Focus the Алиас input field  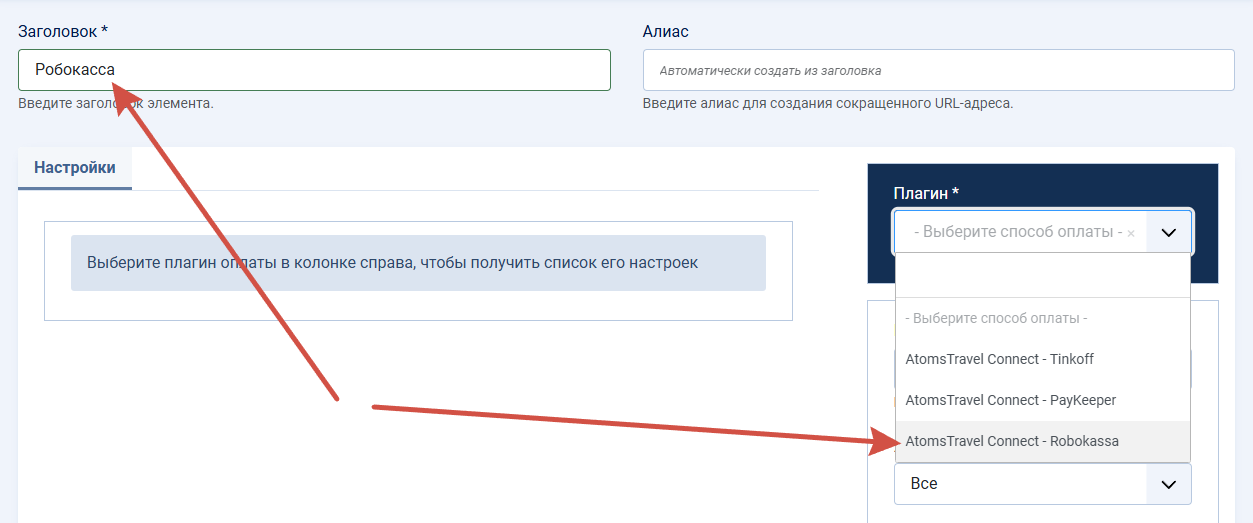[939, 70]
